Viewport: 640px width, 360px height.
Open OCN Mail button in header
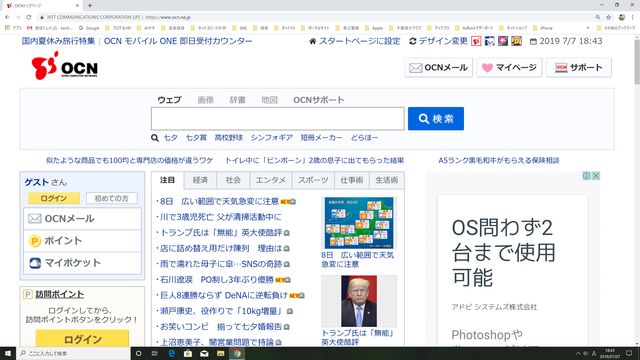pos(438,67)
